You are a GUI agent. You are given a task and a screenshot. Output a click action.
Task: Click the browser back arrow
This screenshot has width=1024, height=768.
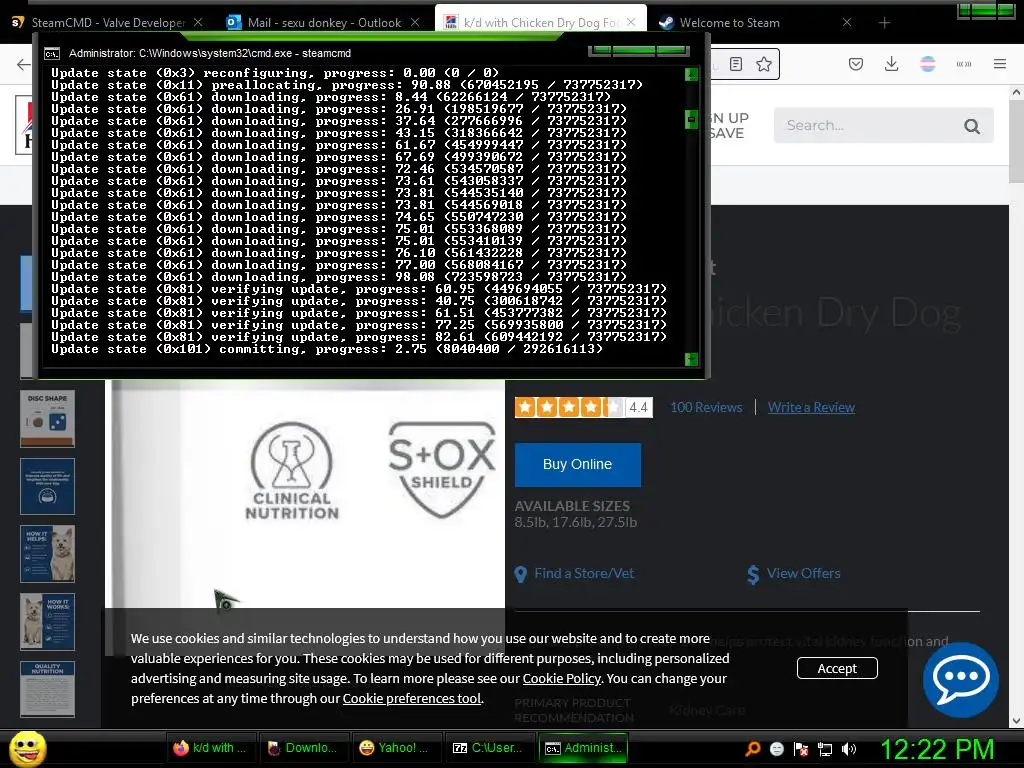(24, 64)
